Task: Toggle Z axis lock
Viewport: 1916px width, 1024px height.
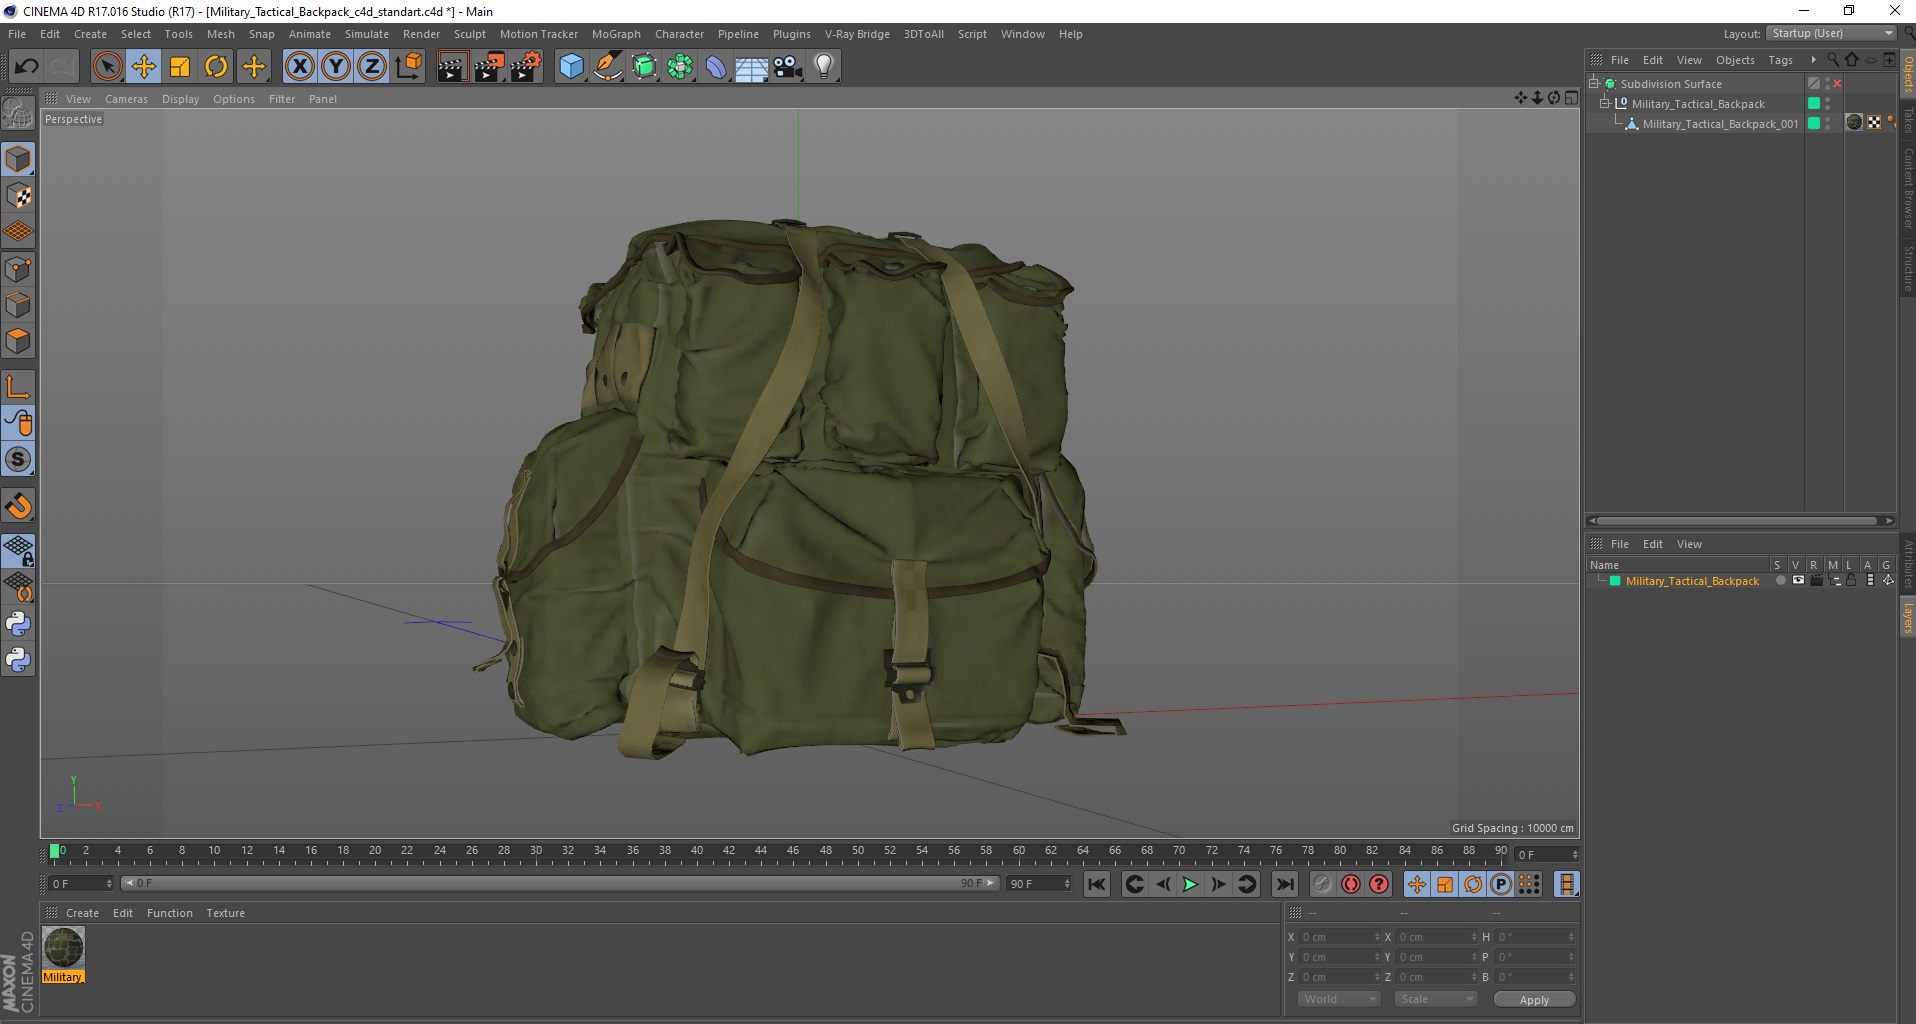Action: pos(372,67)
